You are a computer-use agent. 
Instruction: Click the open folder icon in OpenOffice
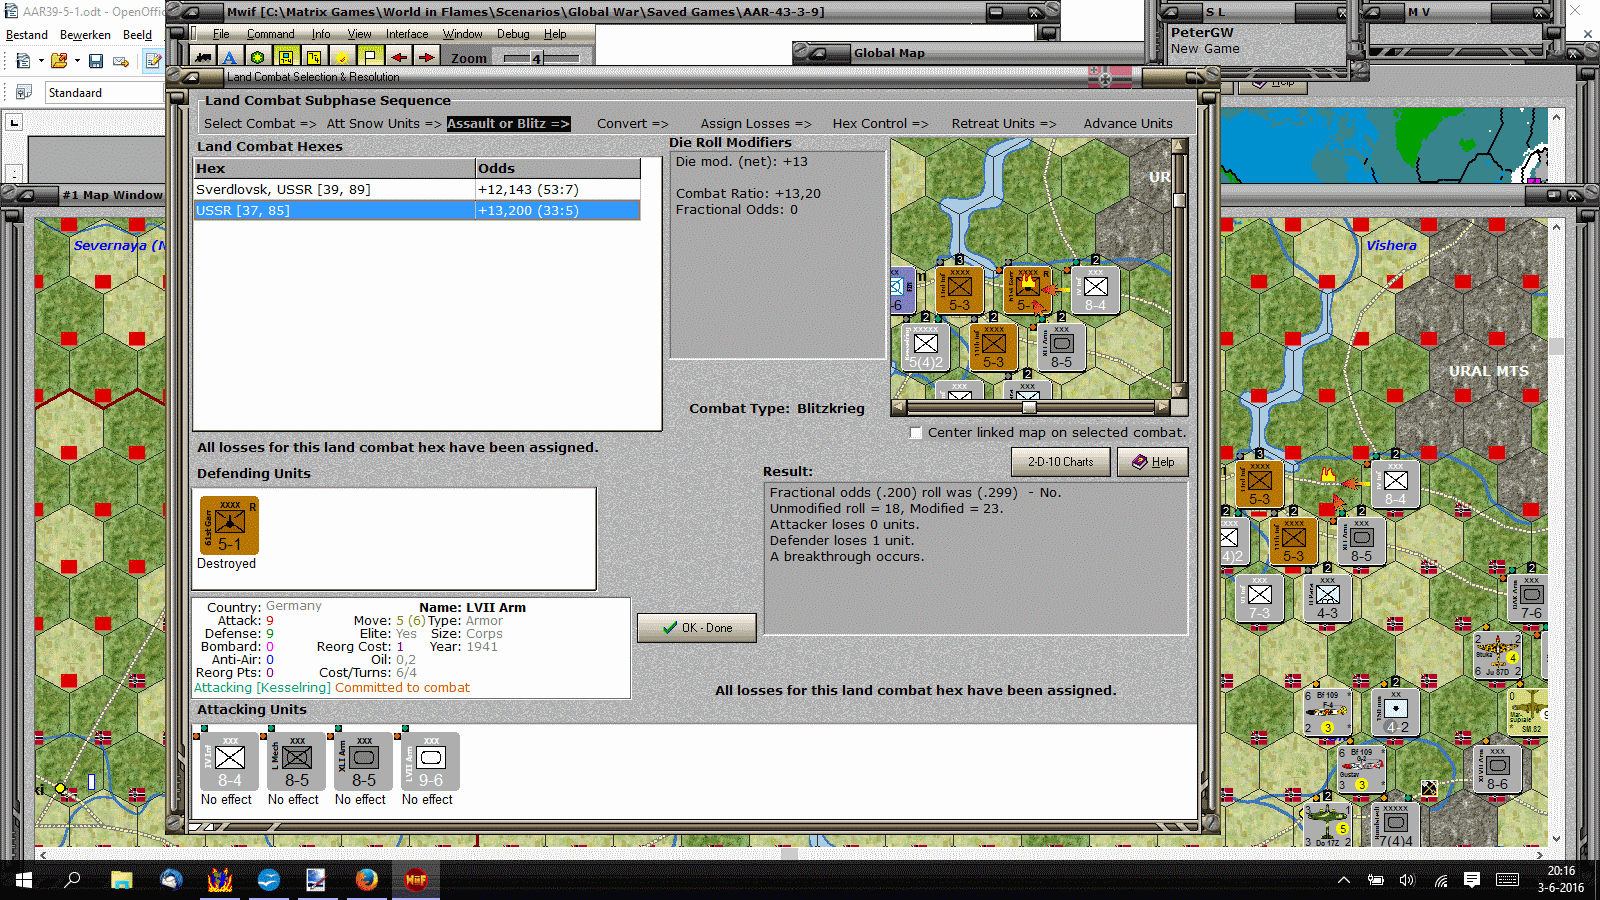(59, 61)
